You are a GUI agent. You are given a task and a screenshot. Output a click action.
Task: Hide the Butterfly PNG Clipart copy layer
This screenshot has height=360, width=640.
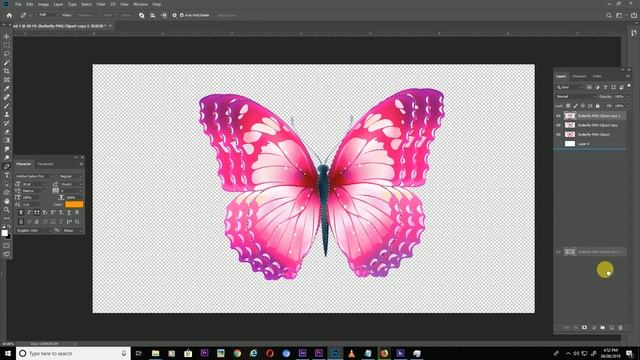558,125
